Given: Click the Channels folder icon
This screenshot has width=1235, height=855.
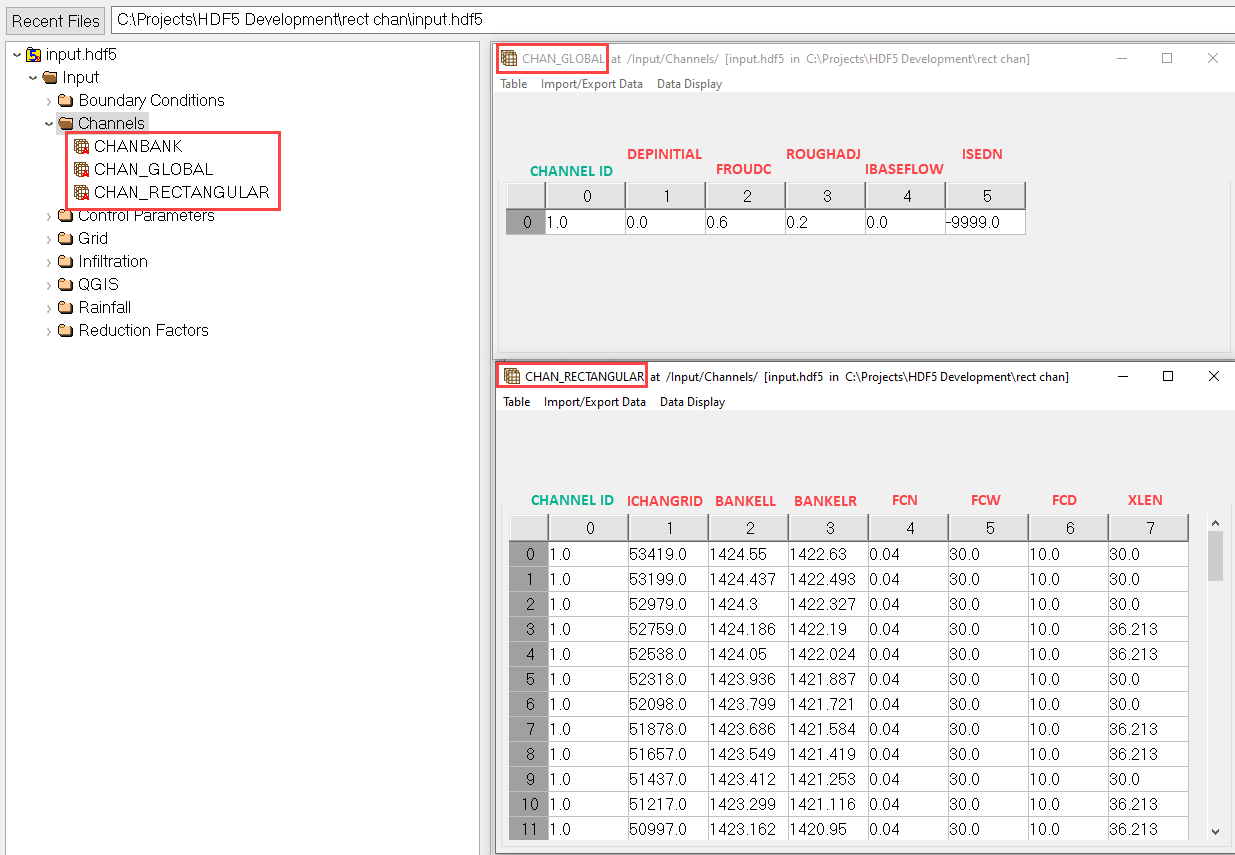Looking at the screenshot, I should (66, 124).
